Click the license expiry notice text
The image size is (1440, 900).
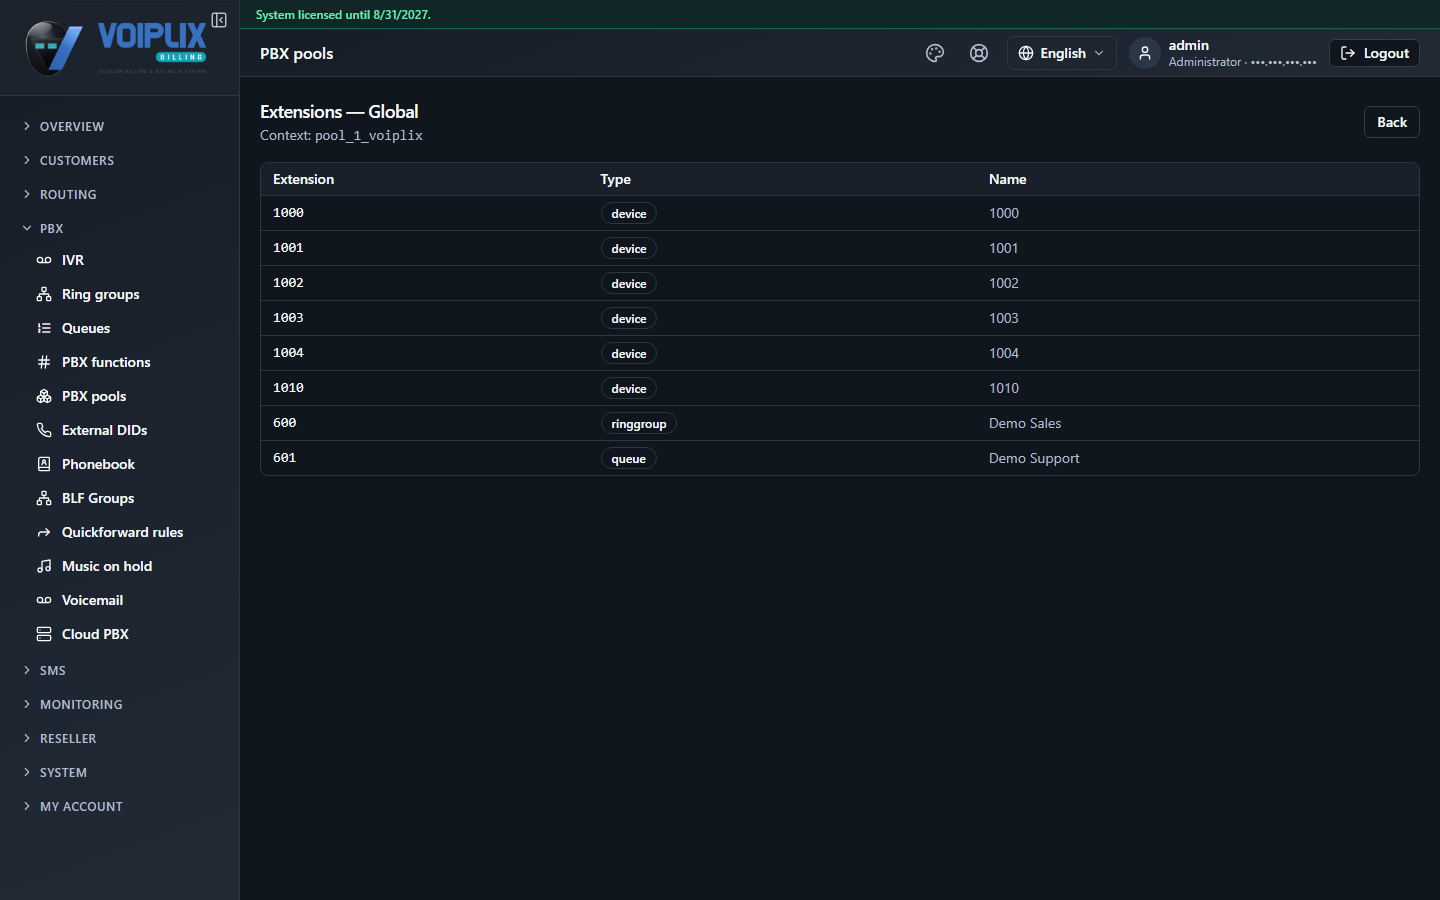343,15
